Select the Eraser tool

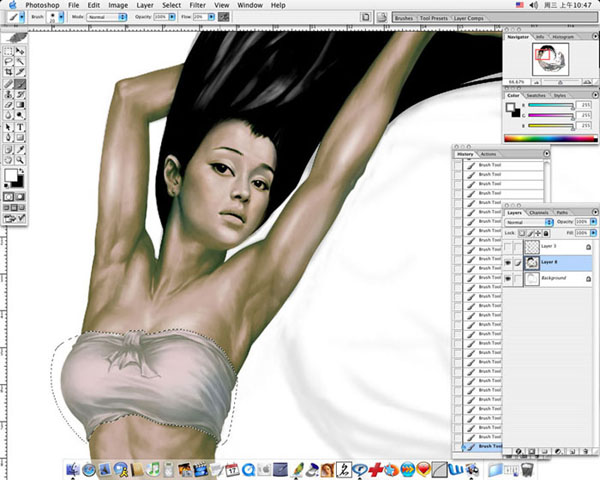(8, 105)
